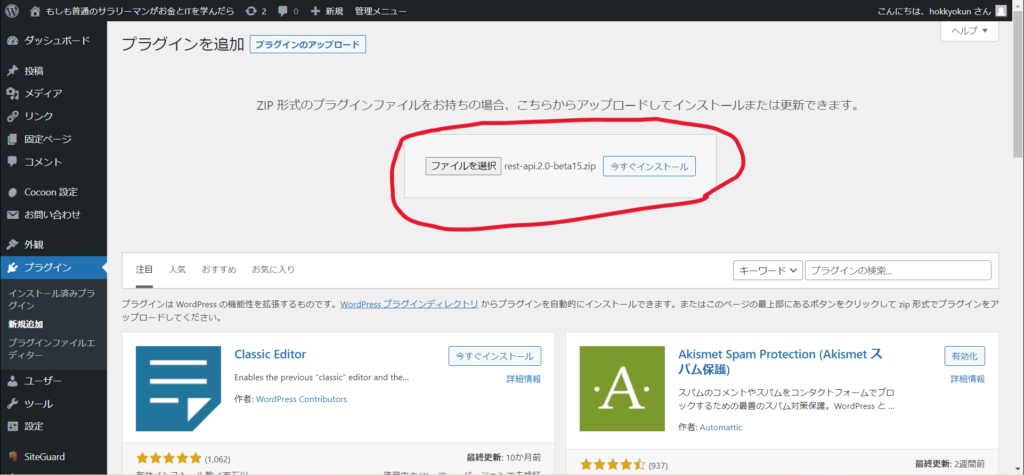Viewport: 1024px width, 475px height.
Task: Click the selected file name rest-api.2.0-beta15.zip
Action: click(550, 167)
